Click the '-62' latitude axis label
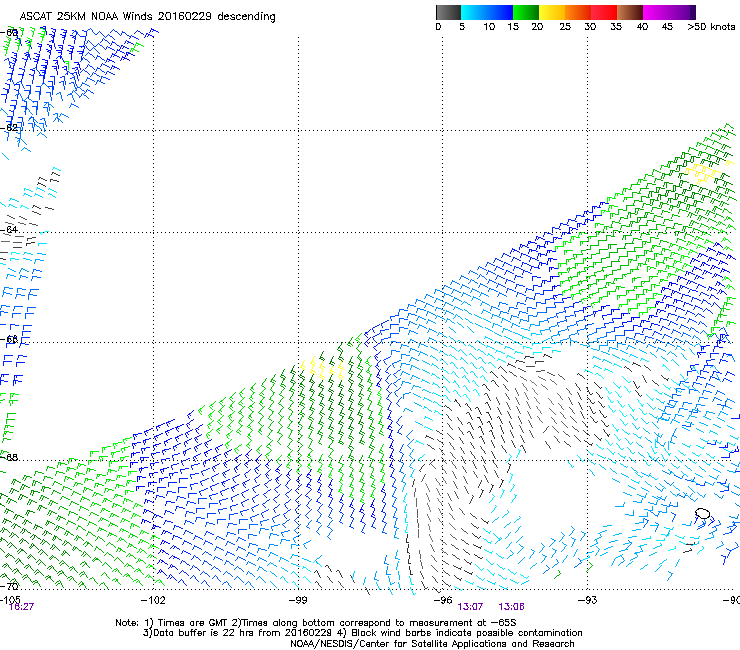 (9, 127)
